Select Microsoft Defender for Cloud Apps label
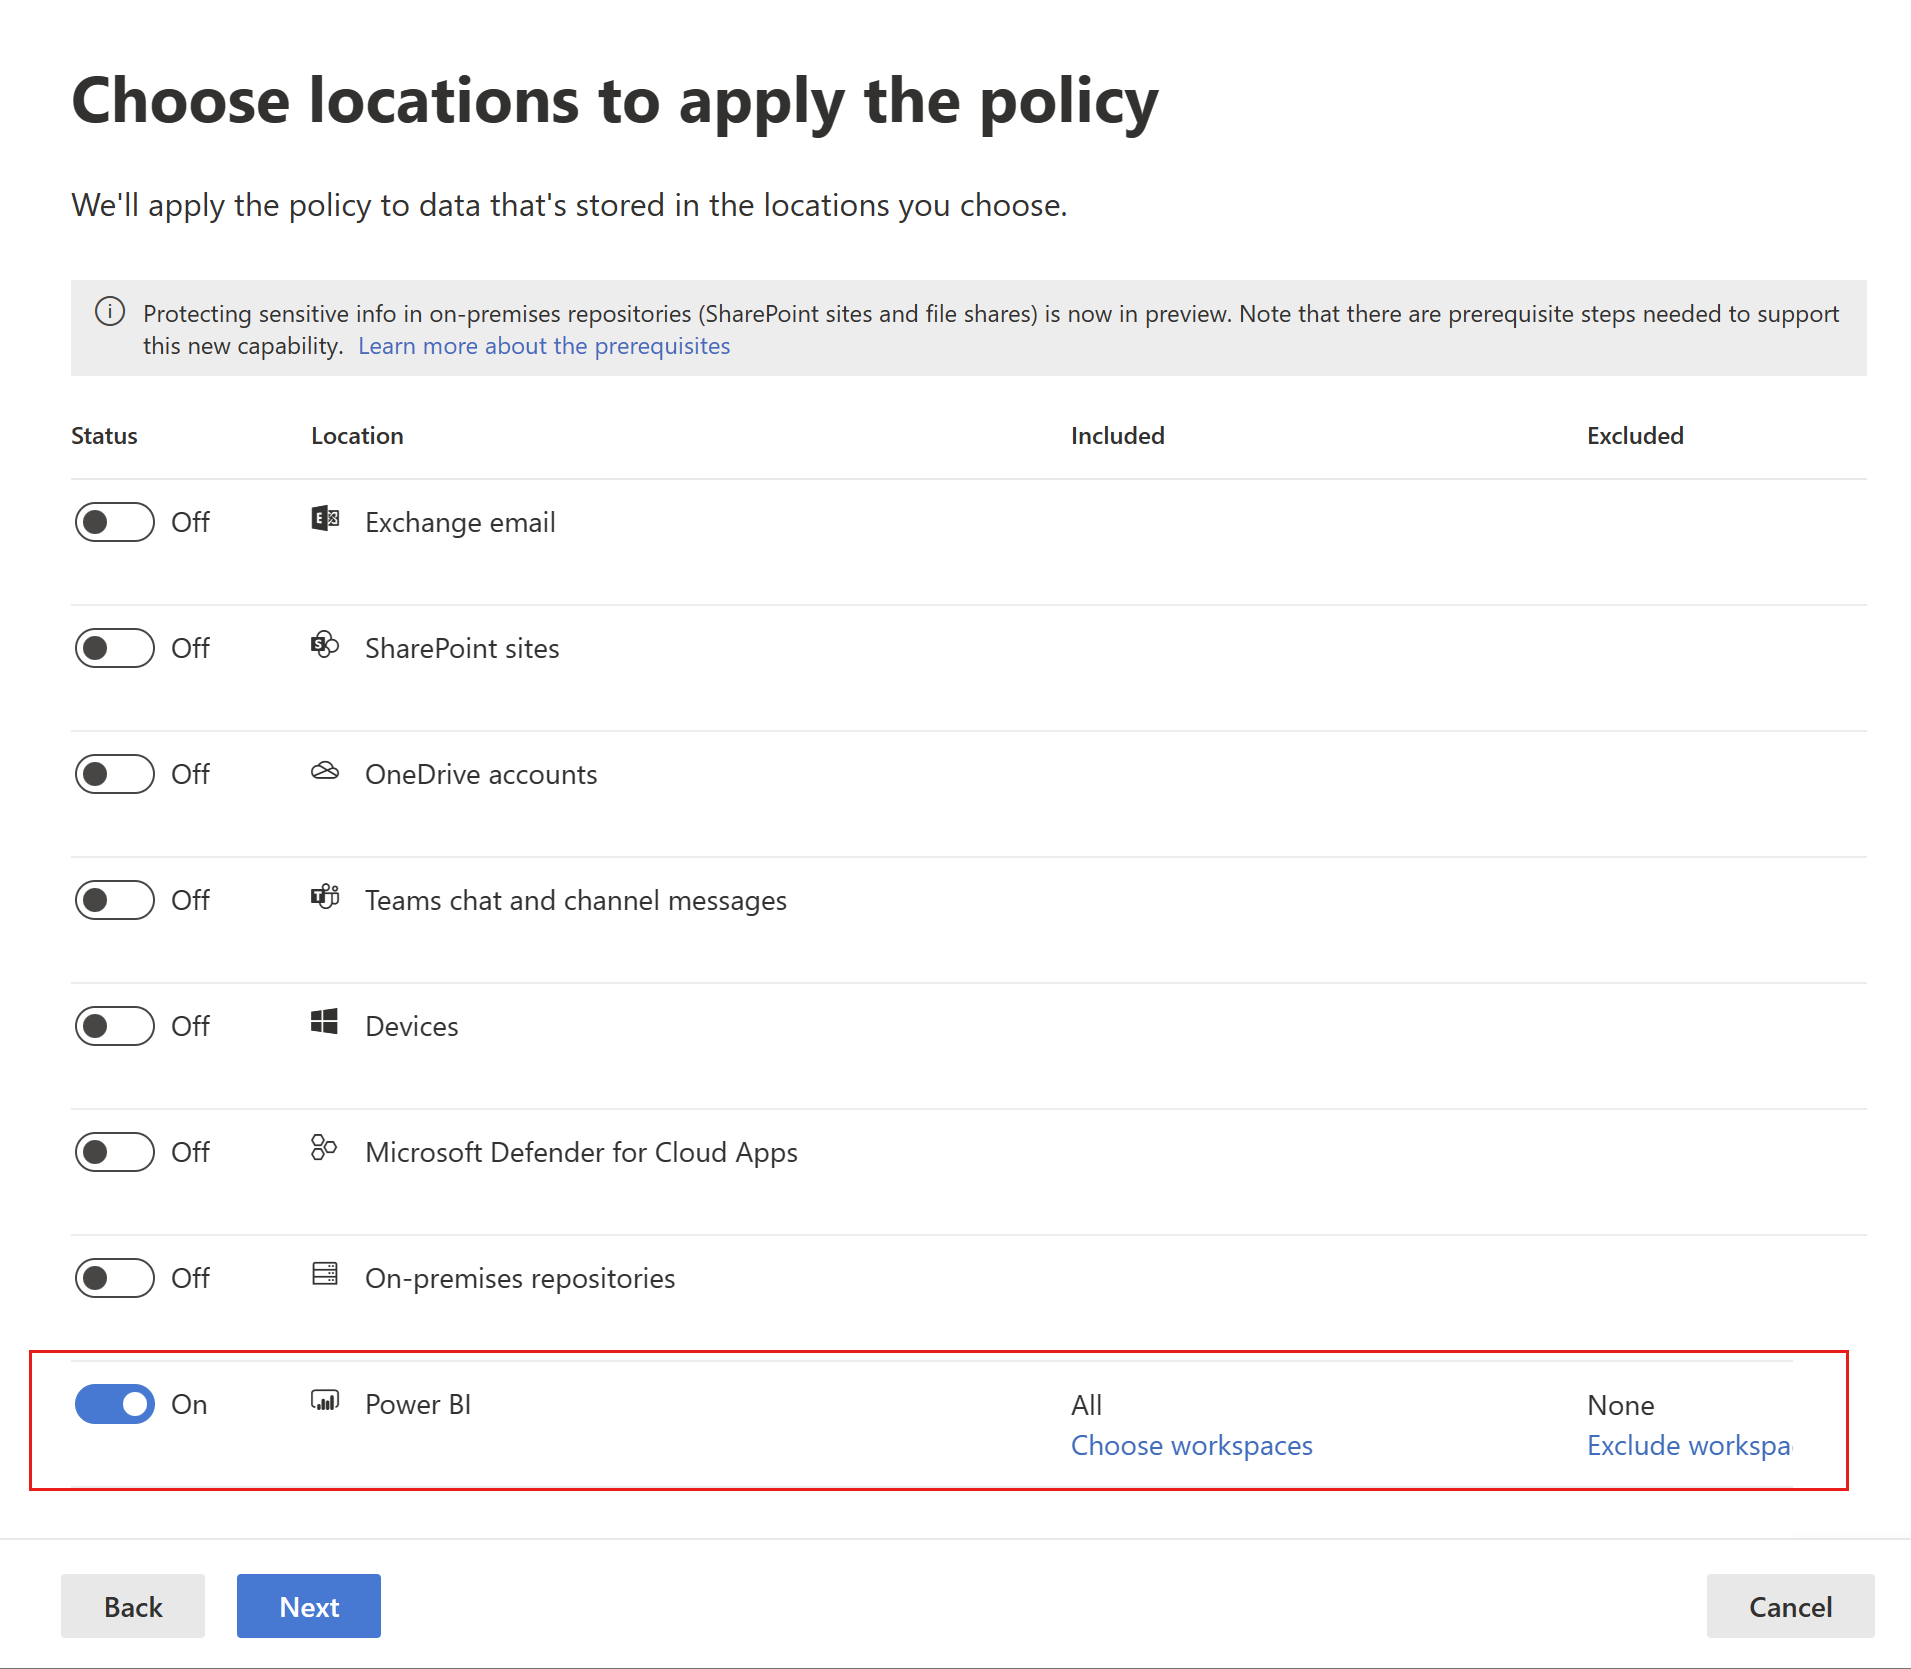1911x1669 pixels. click(x=581, y=1153)
